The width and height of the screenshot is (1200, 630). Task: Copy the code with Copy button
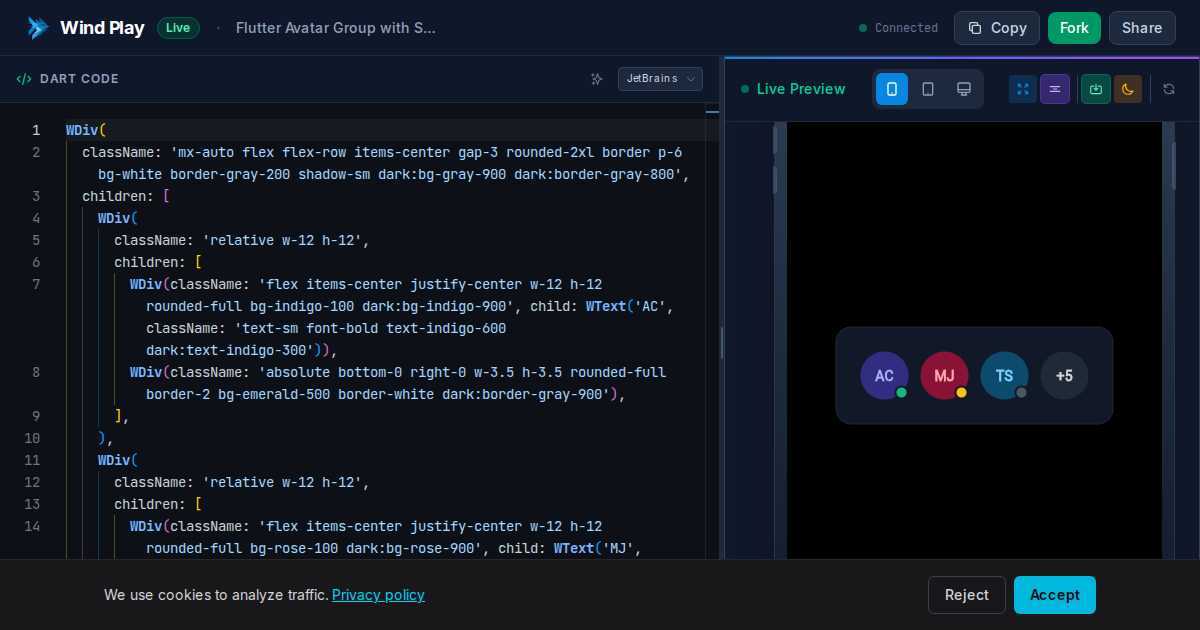click(997, 28)
